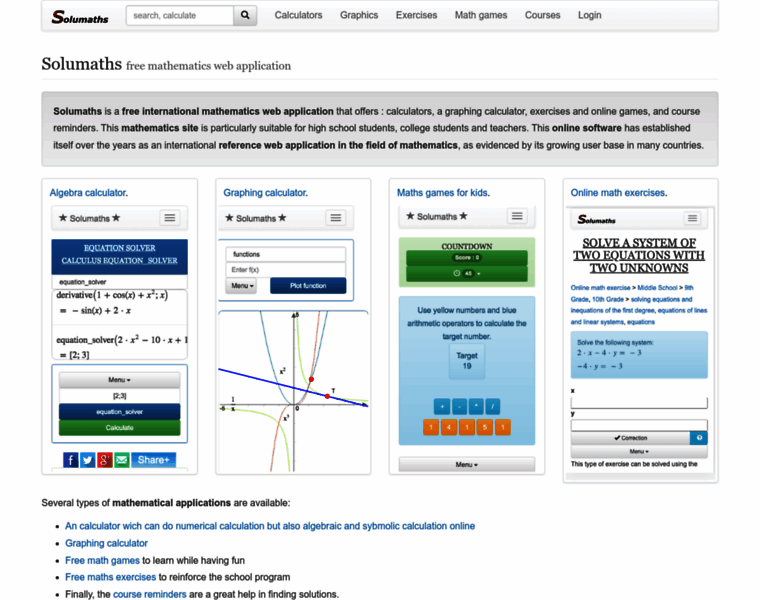Click the blue Share+ button
760x600 pixels.
[153, 460]
